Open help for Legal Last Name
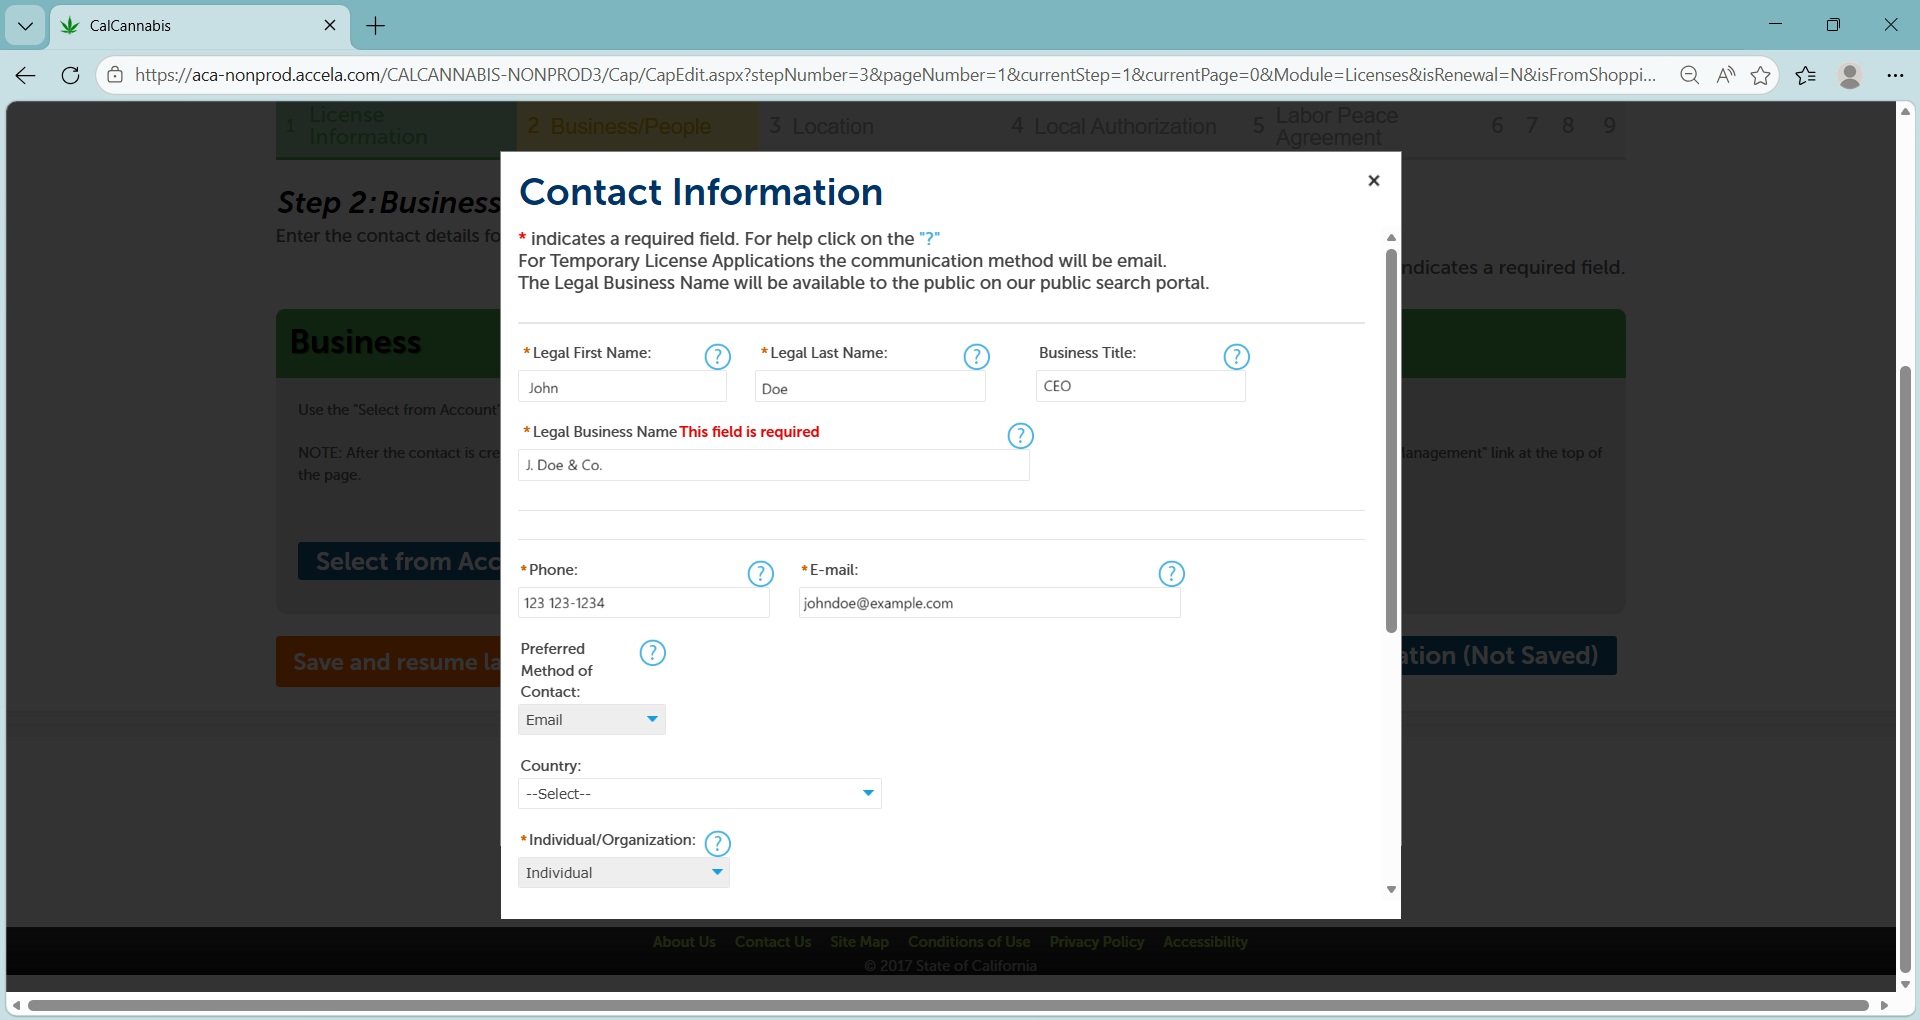 click(976, 357)
